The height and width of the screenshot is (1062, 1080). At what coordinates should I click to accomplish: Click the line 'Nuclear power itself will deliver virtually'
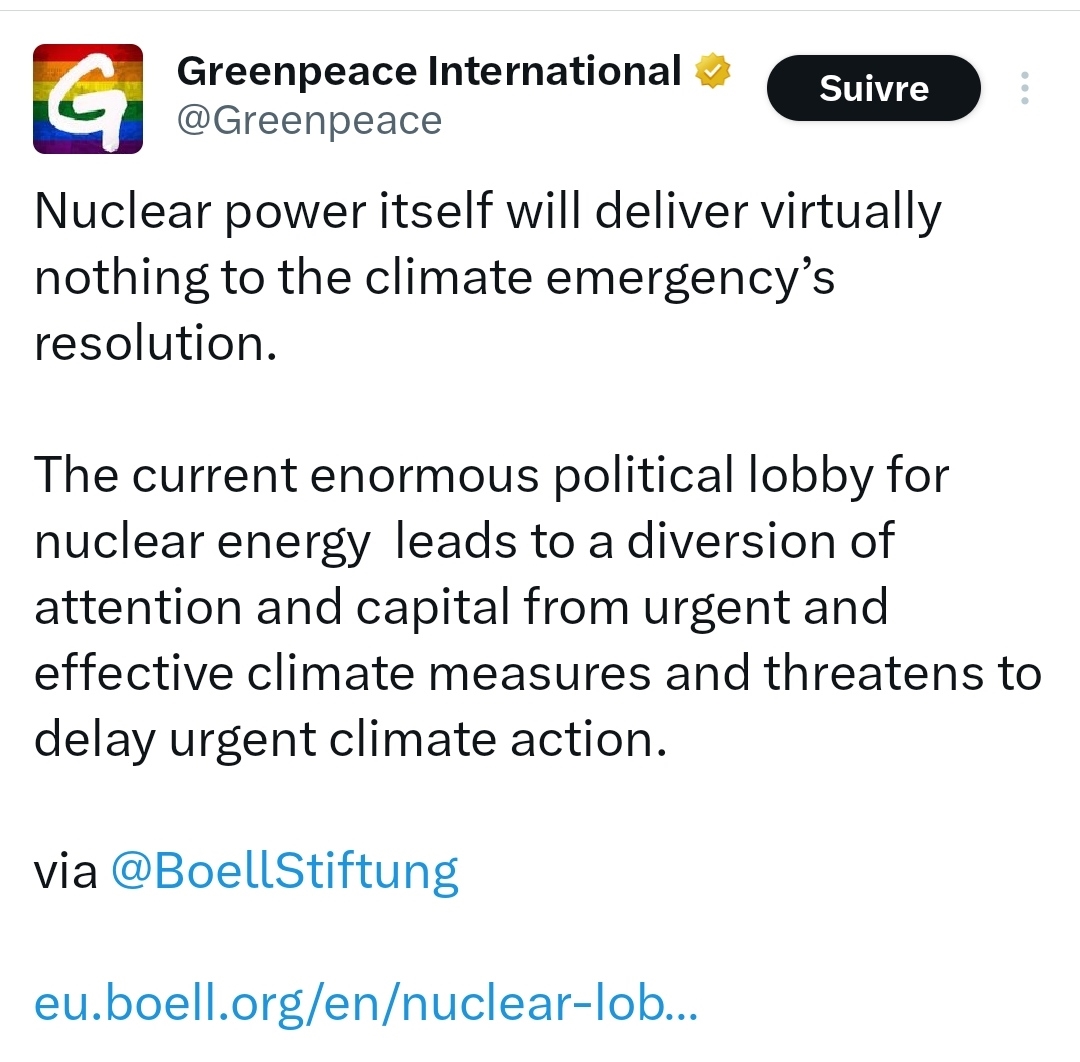tap(488, 213)
